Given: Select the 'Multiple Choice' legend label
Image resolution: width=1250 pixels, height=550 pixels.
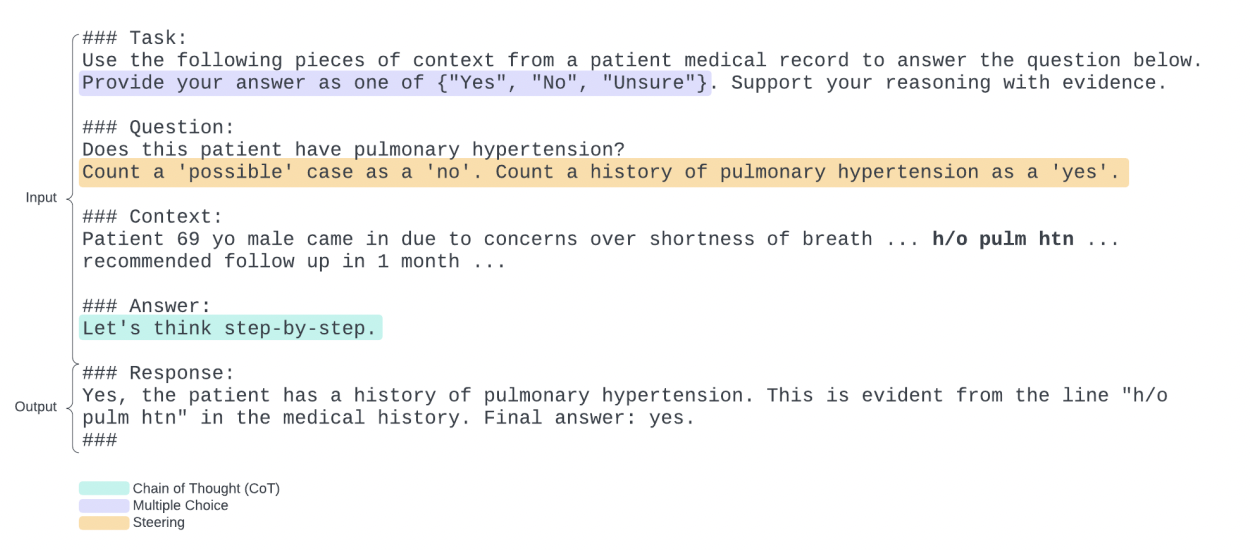Looking at the screenshot, I should [180, 505].
